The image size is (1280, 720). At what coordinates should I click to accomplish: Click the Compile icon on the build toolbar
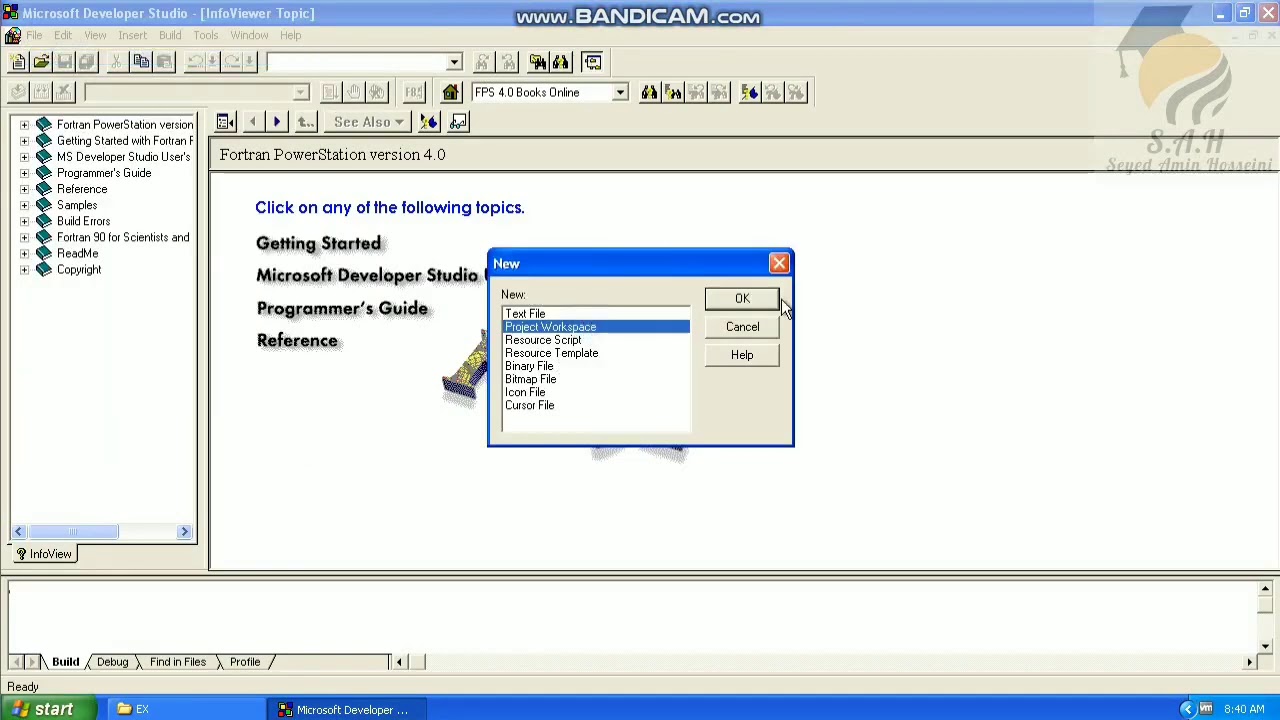[18, 92]
